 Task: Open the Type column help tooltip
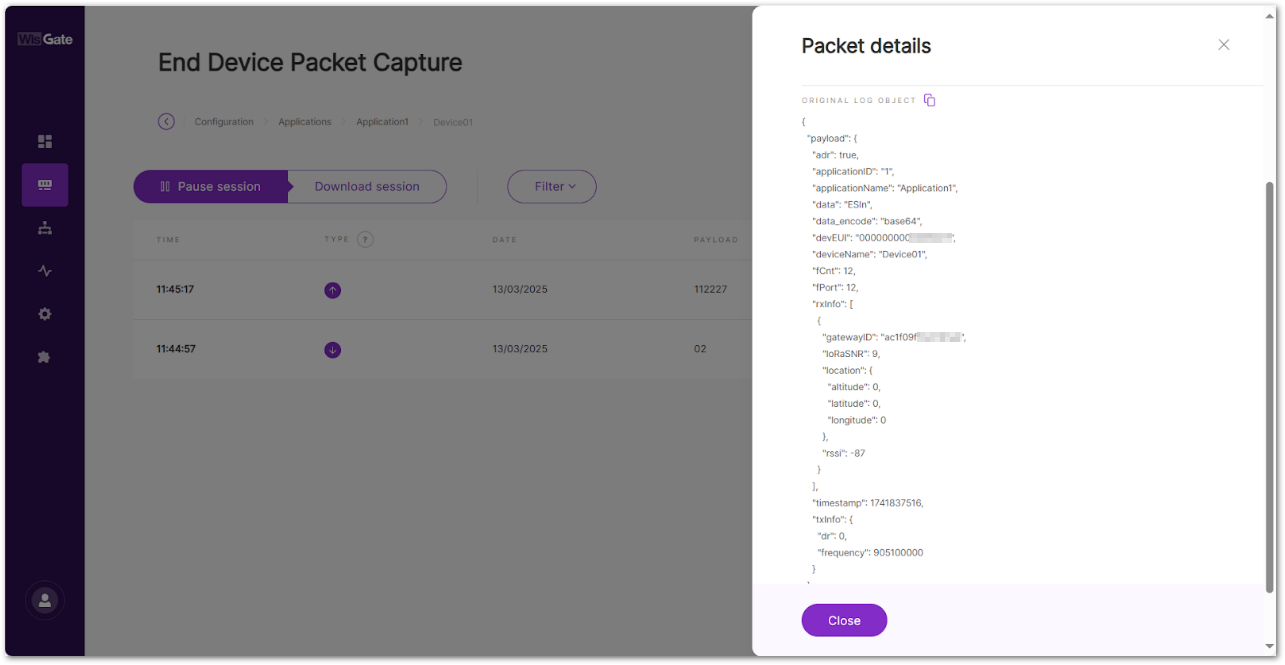(x=365, y=239)
